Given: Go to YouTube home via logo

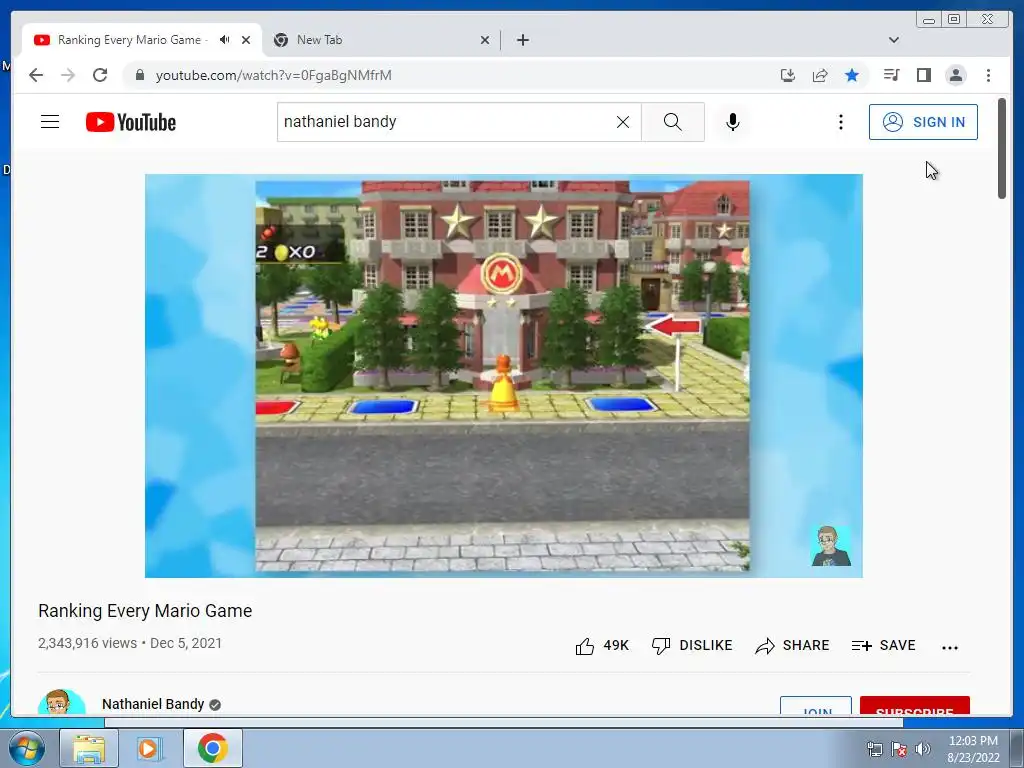Looking at the screenshot, I should (x=131, y=122).
